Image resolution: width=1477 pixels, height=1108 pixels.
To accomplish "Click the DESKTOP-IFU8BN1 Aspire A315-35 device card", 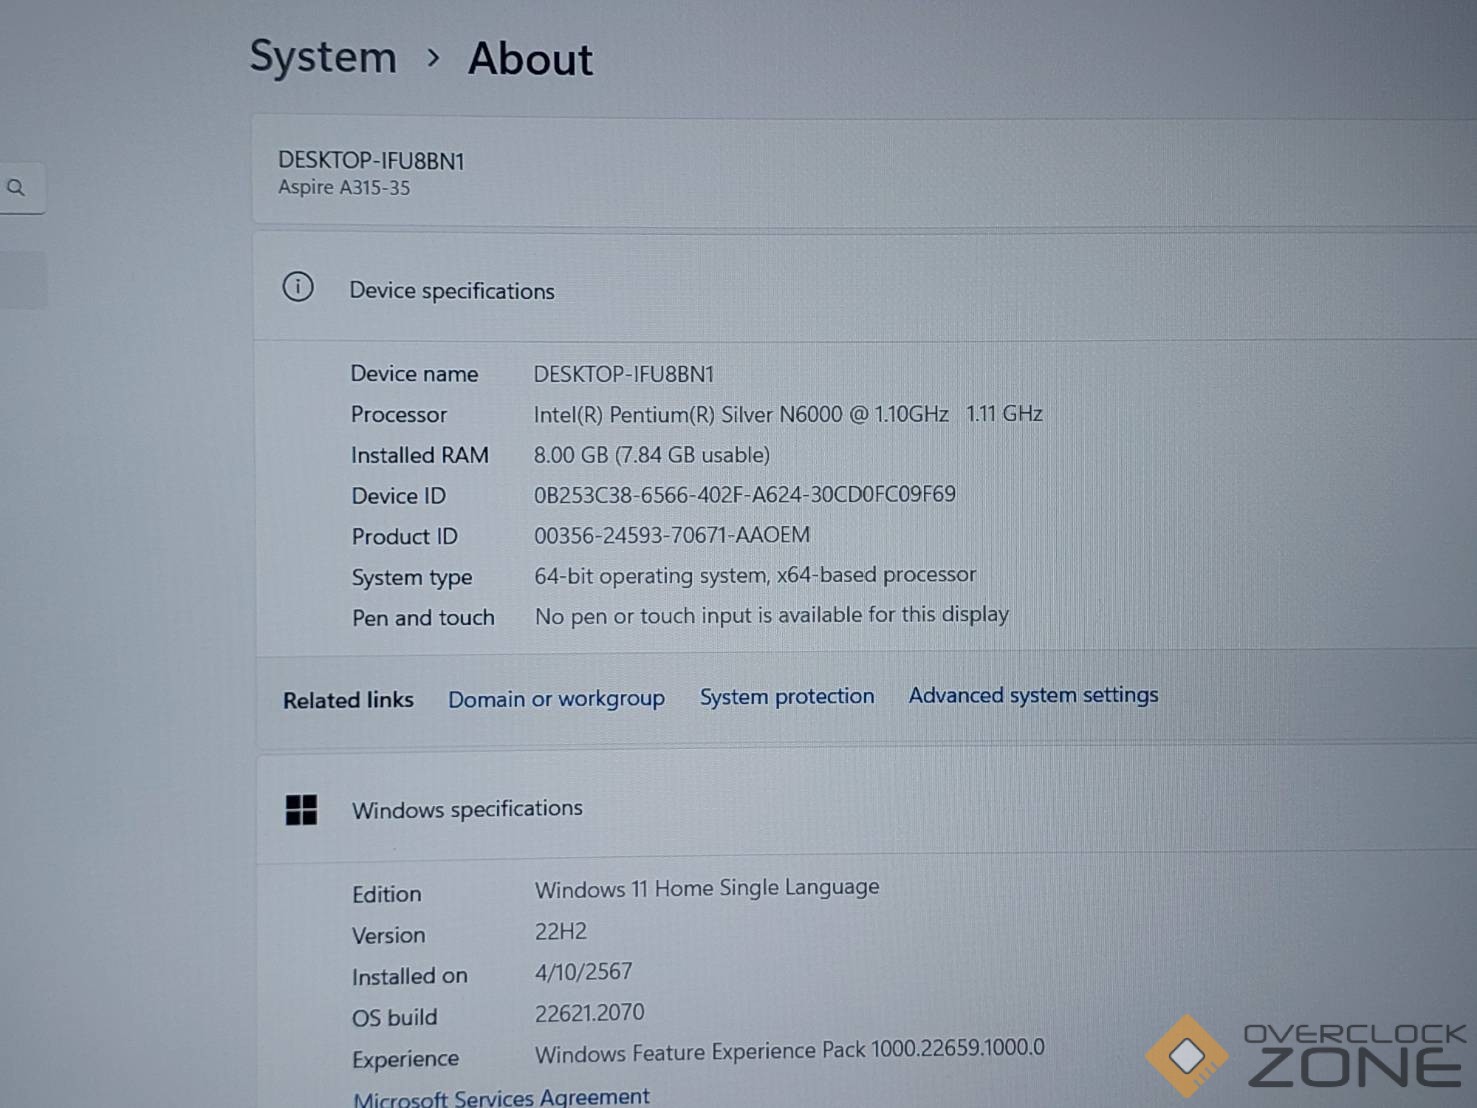I will pyautogui.click(x=371, y=172).
